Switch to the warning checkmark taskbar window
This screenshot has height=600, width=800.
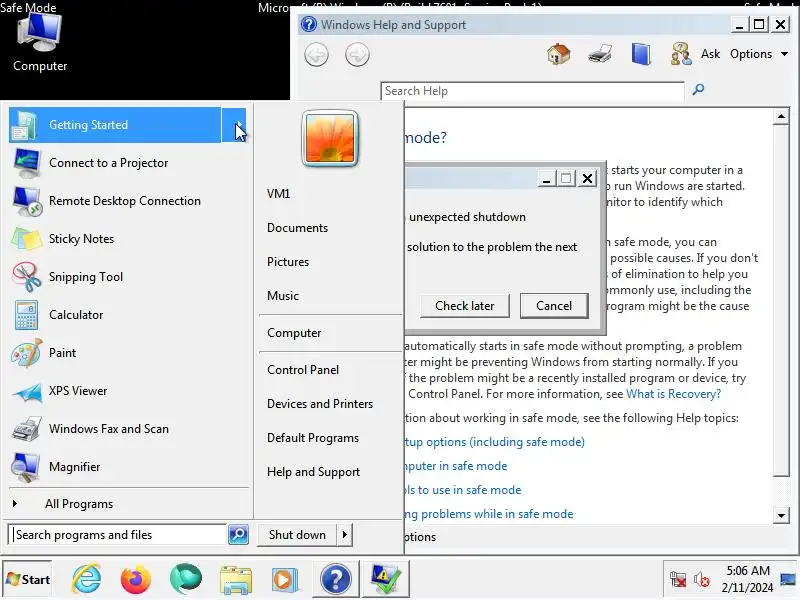point(385,580)
